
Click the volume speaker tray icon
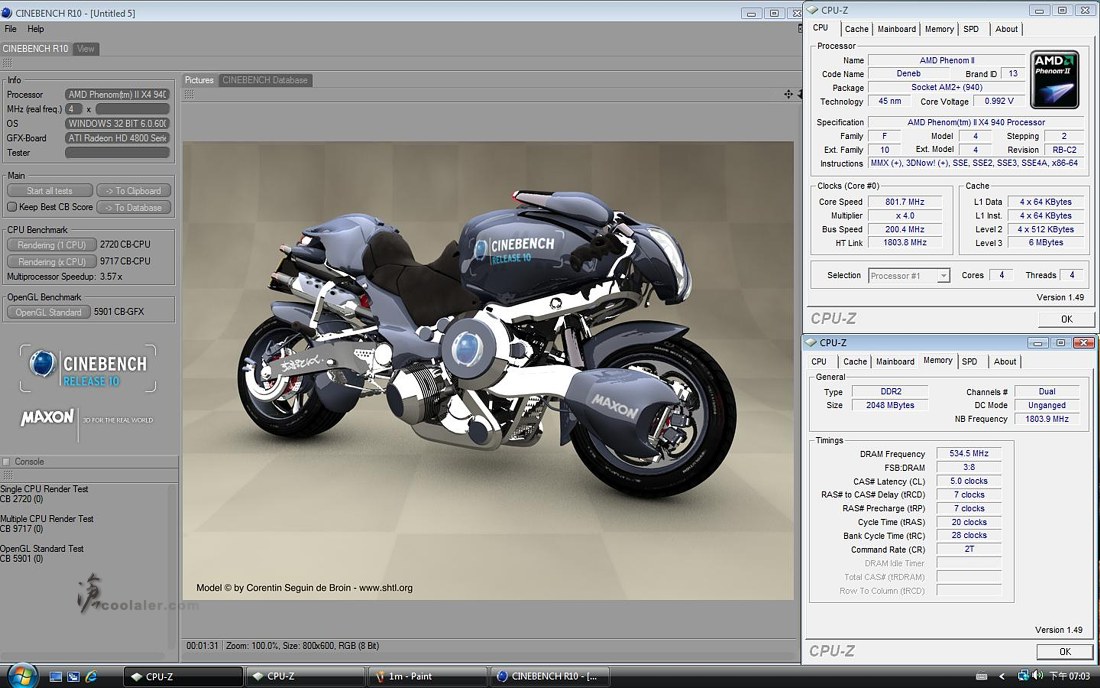point(1037,676)
